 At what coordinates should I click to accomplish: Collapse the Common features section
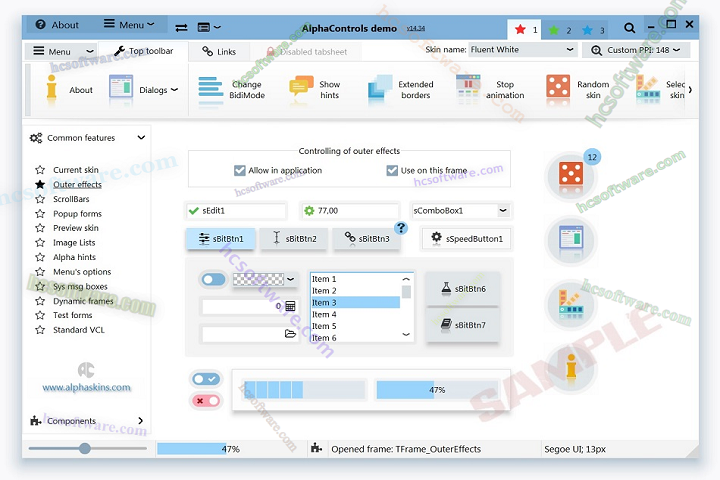[x=141, y=137]
